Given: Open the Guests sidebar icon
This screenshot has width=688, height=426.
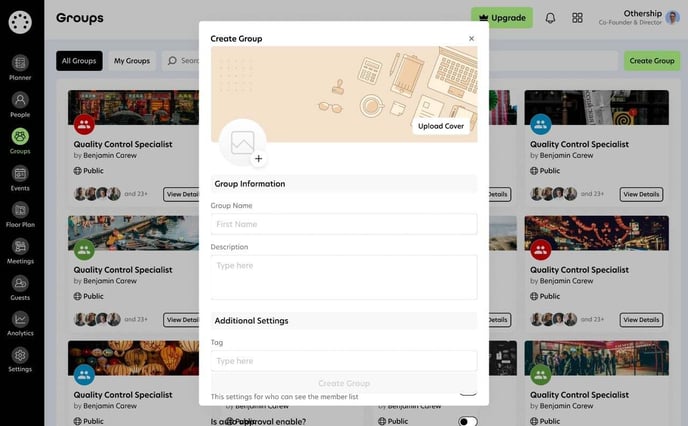Looking at the screenshot, I should [x=20, y=283].
